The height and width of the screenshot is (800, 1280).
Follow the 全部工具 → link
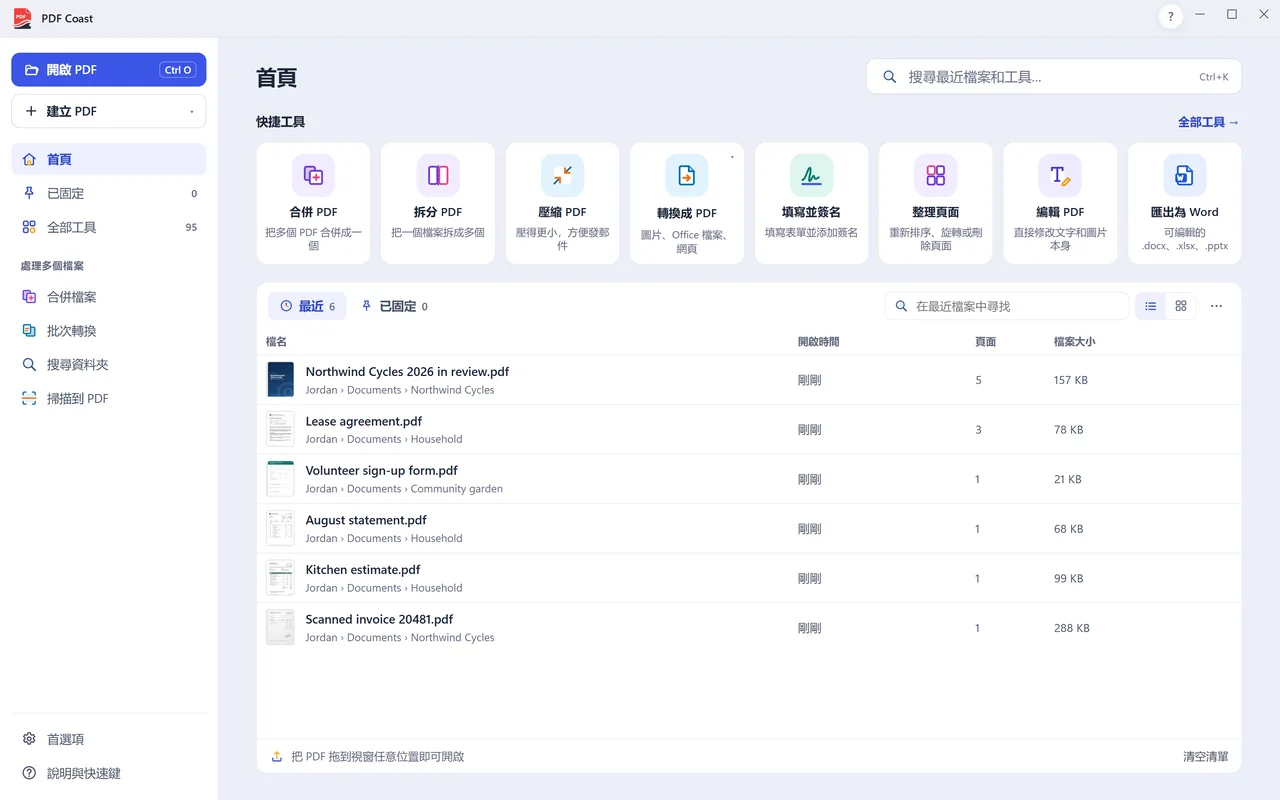(x=1208, y=122)
